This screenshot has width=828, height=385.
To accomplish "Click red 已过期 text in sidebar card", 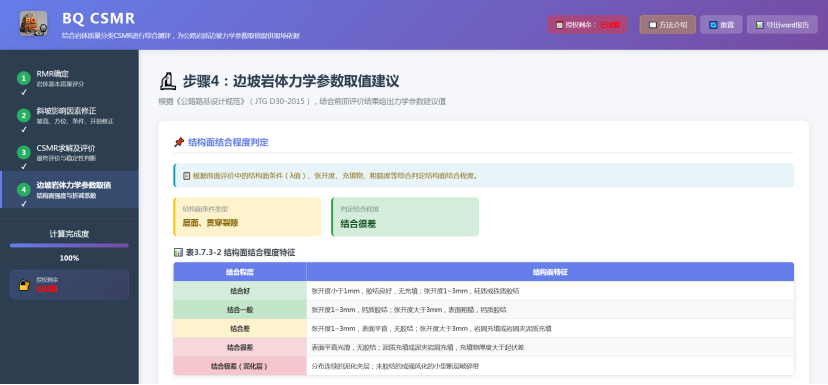I will [46, 289].
